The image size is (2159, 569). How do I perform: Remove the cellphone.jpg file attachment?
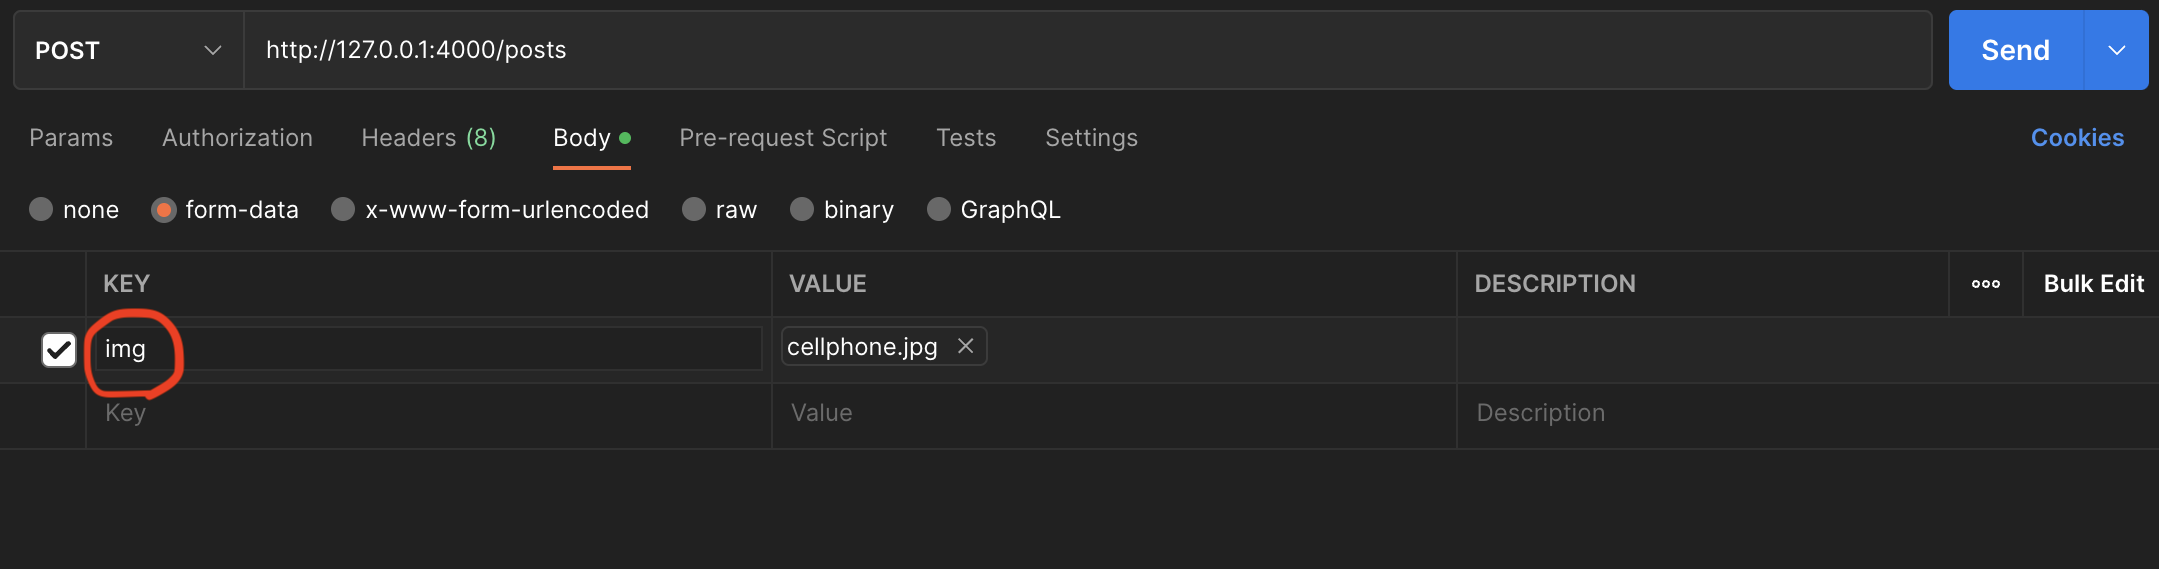click(965, 346)
